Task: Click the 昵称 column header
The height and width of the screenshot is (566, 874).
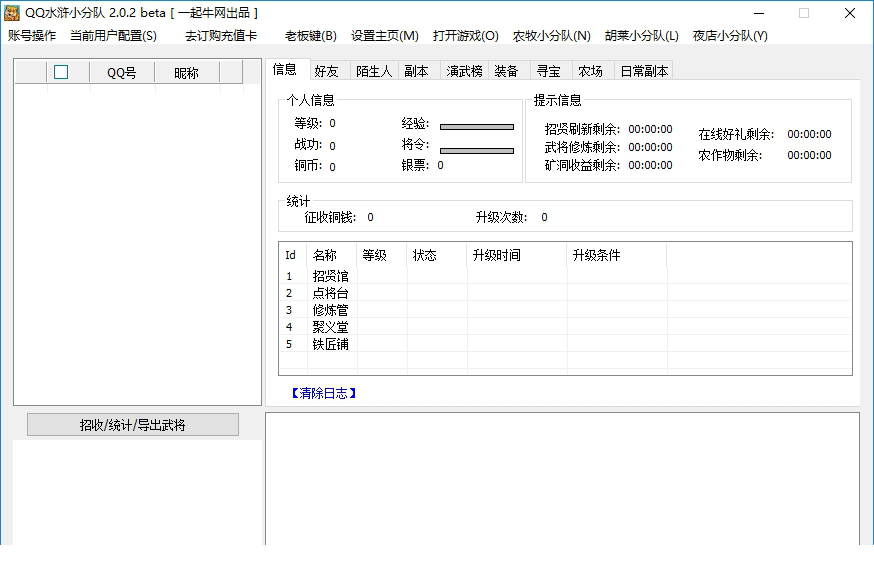Action: 186,72
